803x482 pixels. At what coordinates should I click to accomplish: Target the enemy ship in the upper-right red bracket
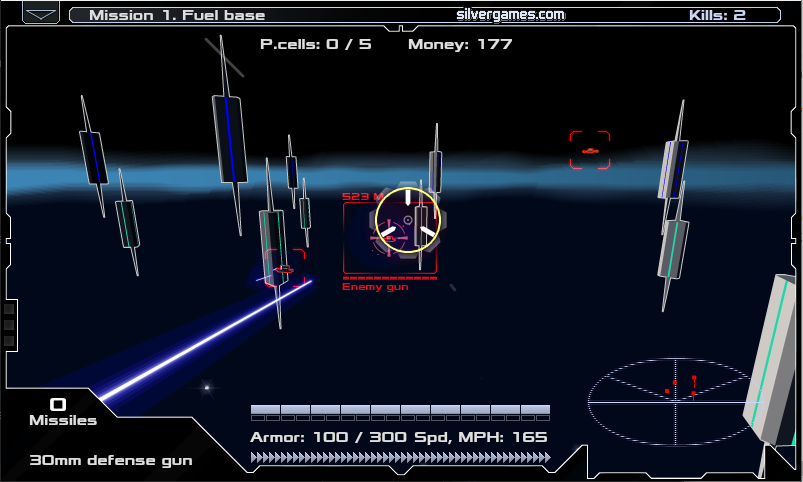(590, 150)
